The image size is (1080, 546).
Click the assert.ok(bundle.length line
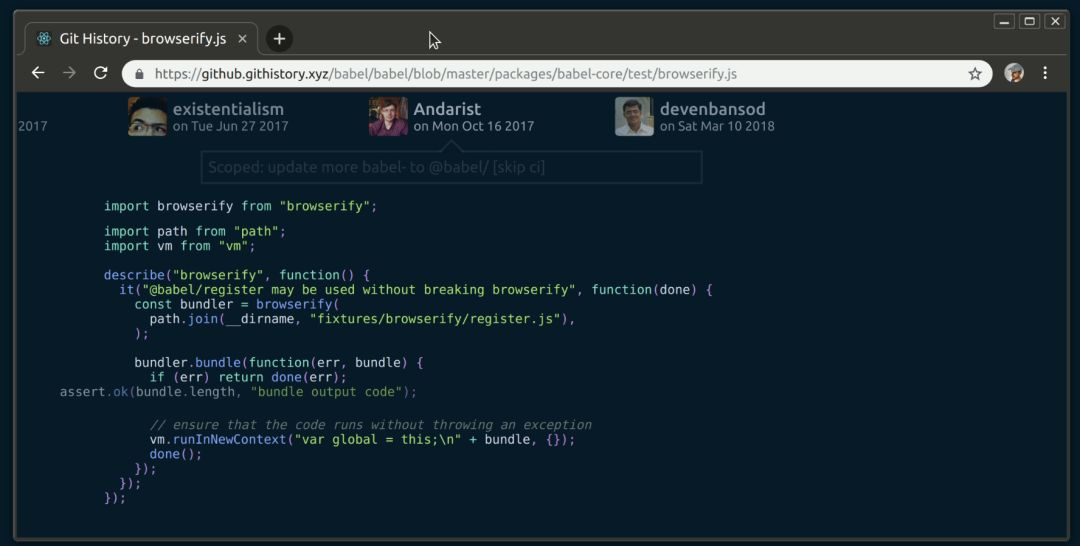point(238,392)
